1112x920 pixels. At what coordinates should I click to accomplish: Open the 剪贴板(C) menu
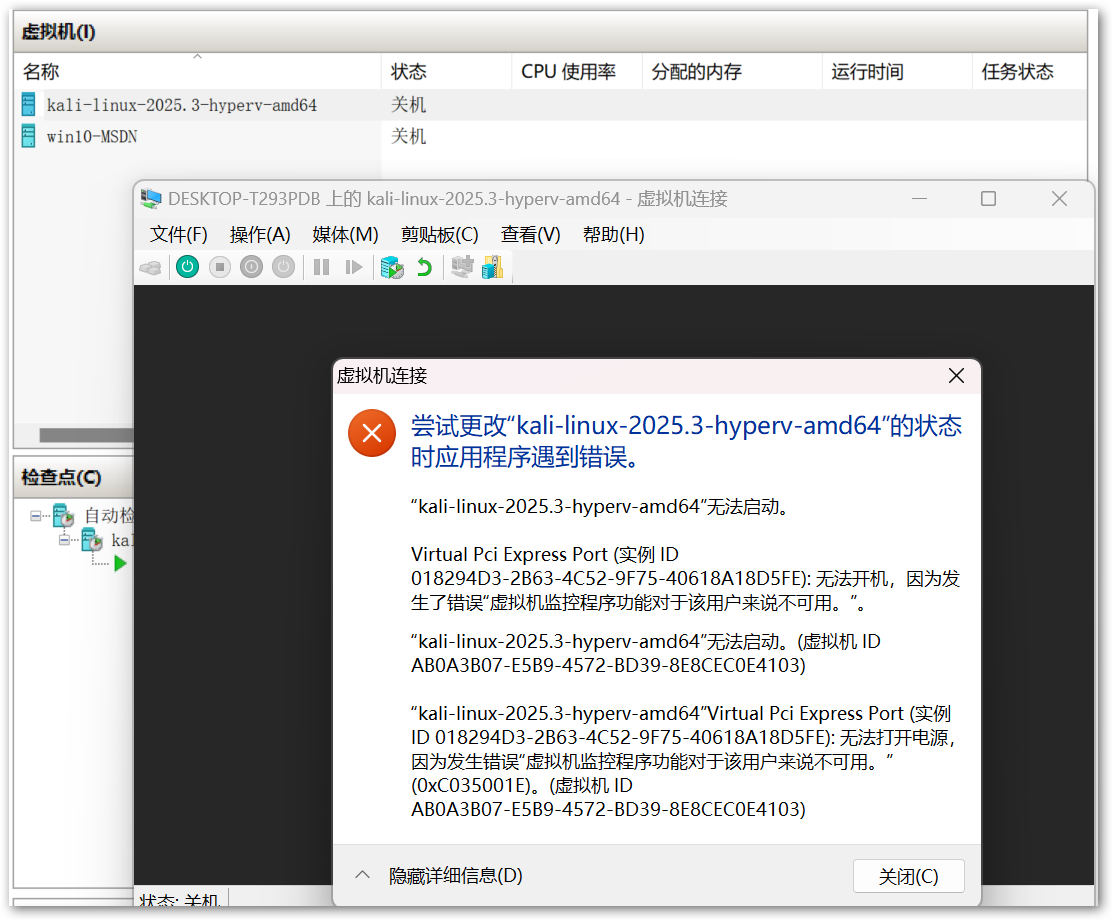click(439, 234)
